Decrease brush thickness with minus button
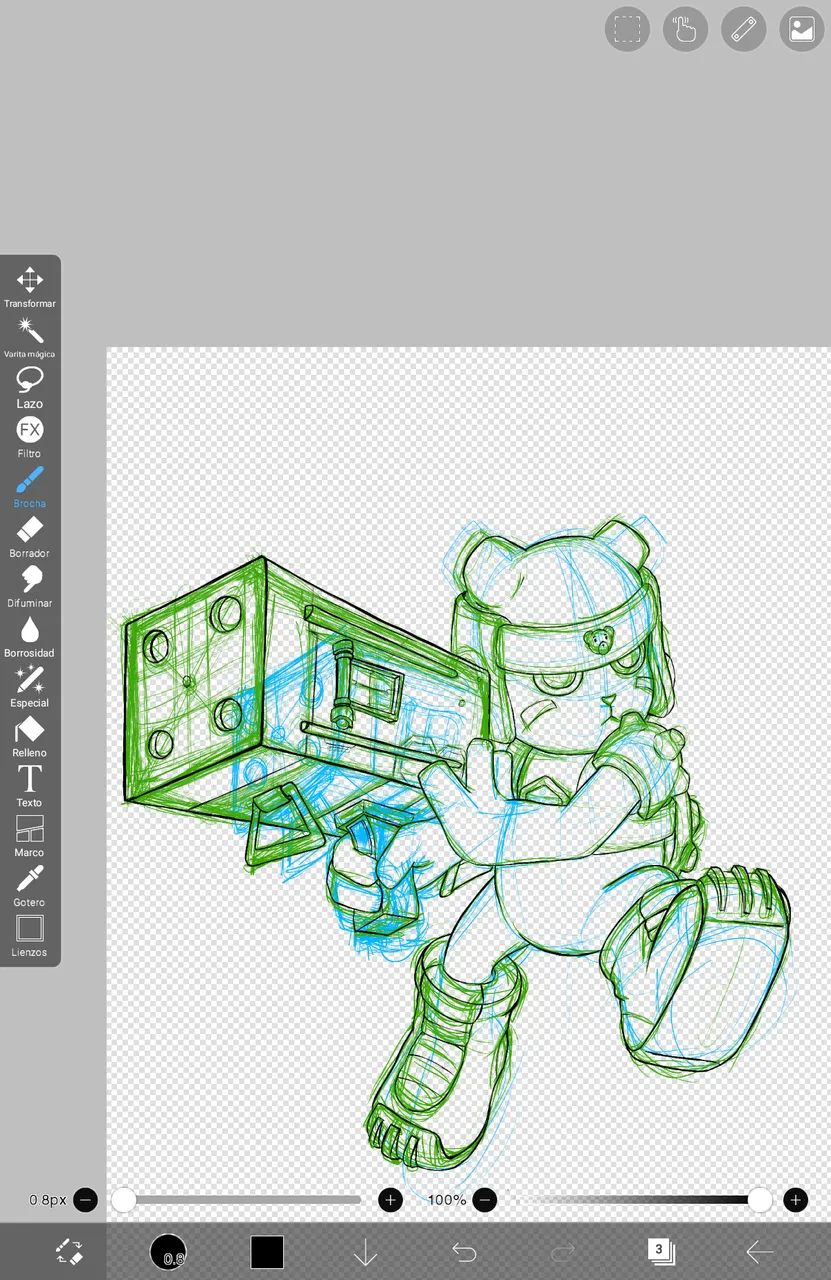This screenshot has height=1280, width=831. [86, 1199]
